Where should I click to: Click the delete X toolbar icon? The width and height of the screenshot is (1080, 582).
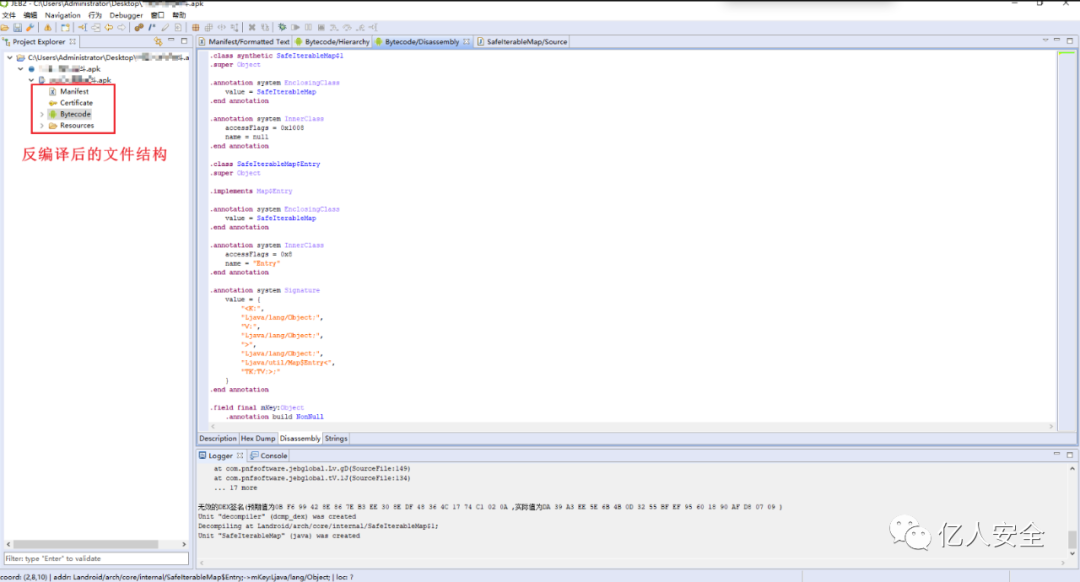[x=252, y=28]
